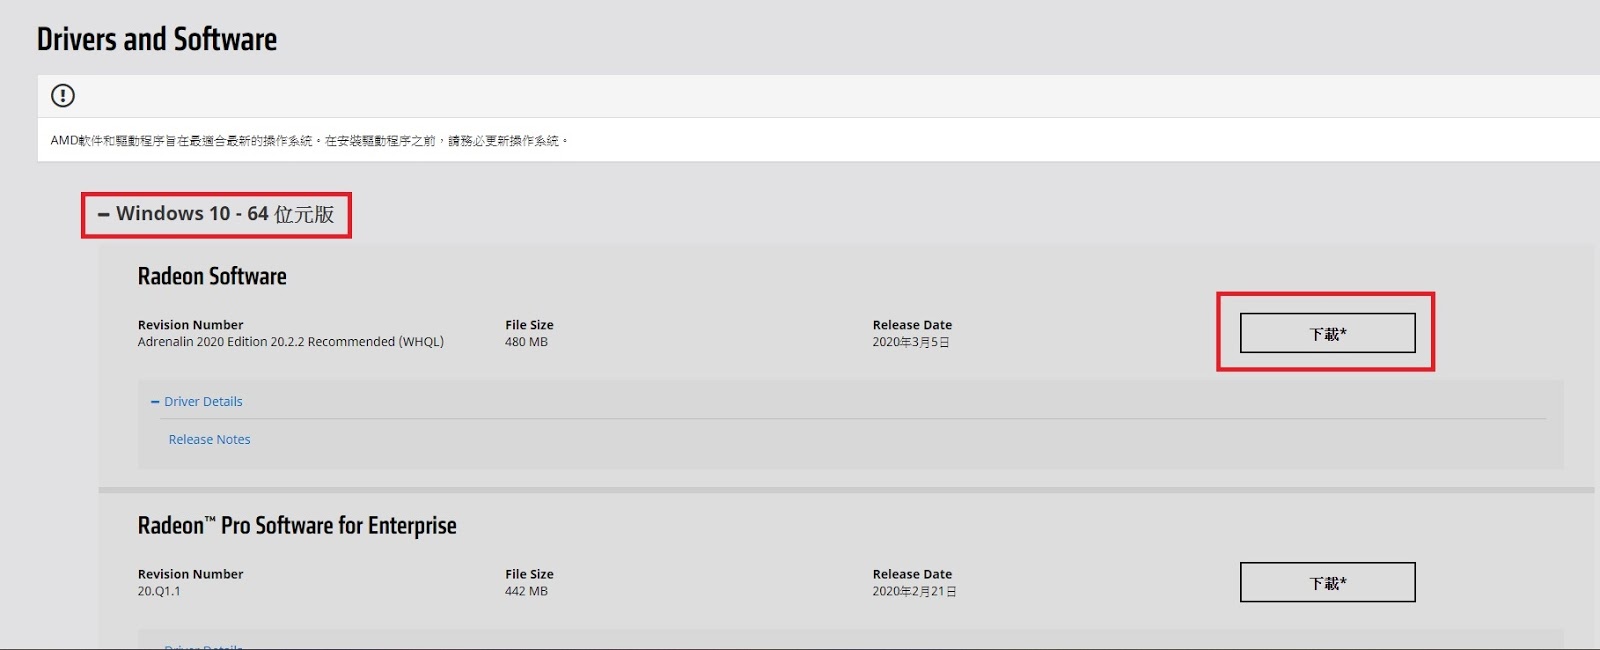Click the AMD operating system notice text
The height and width of the screenshot is (650, 1600).
click(x=309, y=141)
